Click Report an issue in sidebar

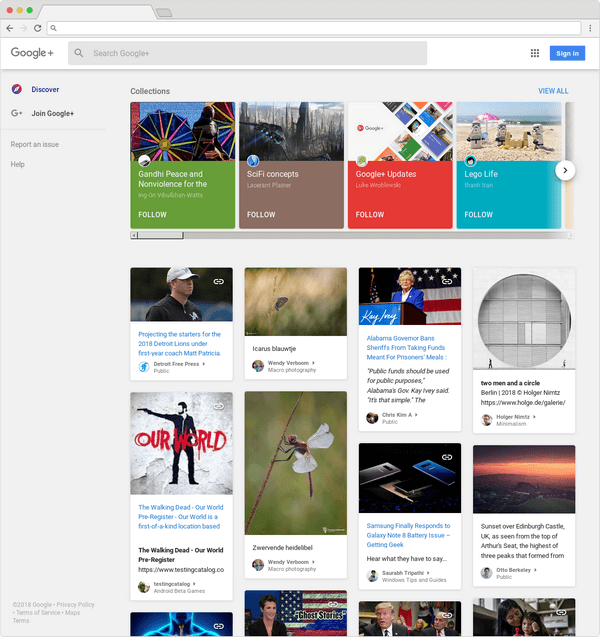[x=35, y=144]
